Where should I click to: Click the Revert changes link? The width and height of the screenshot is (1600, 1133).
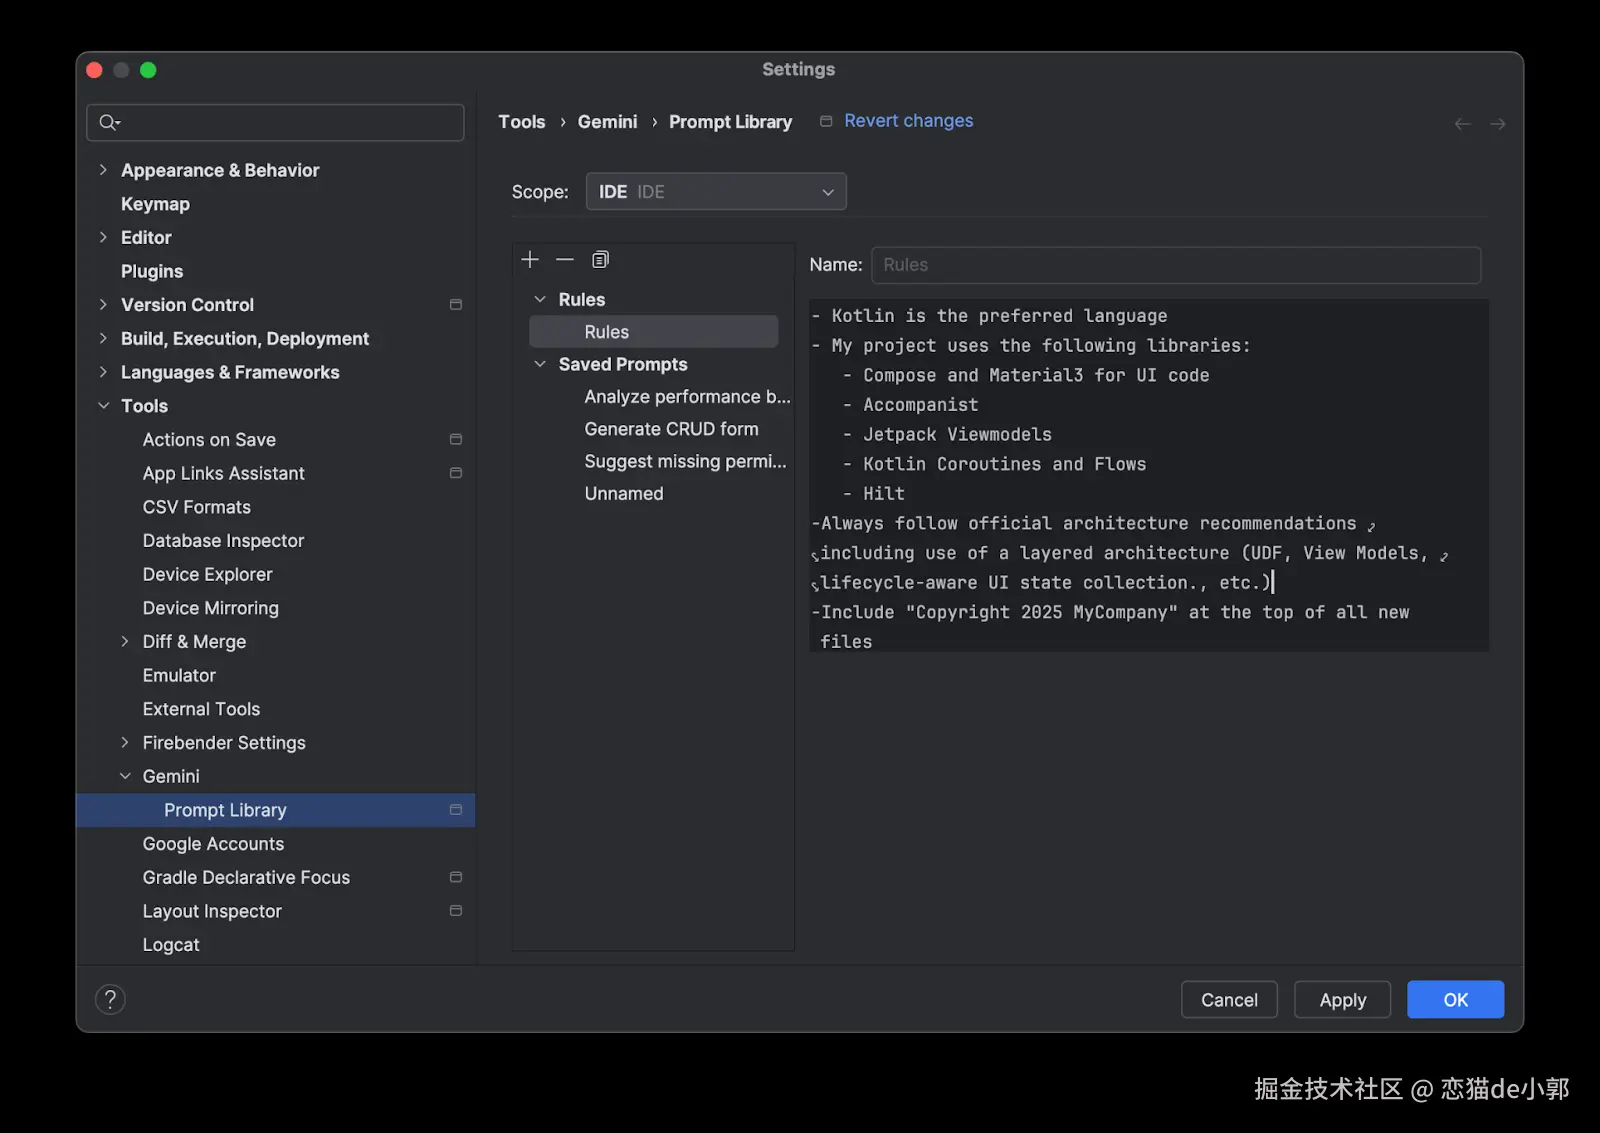(x=908, y=121)
